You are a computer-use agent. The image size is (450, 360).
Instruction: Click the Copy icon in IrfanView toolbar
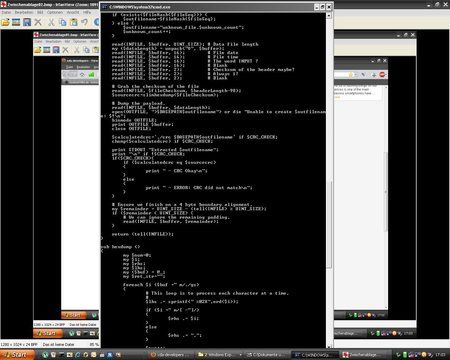coord(62,22)
